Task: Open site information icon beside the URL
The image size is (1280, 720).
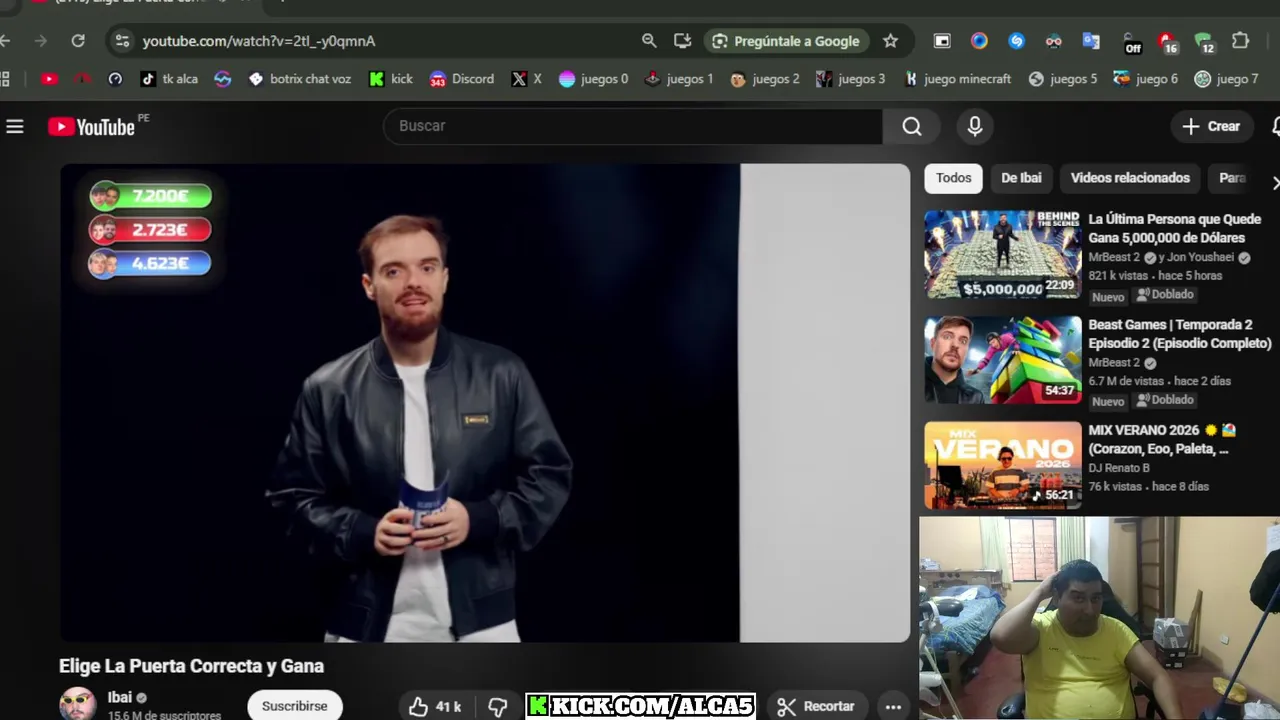Action: [x=122, y=41]
